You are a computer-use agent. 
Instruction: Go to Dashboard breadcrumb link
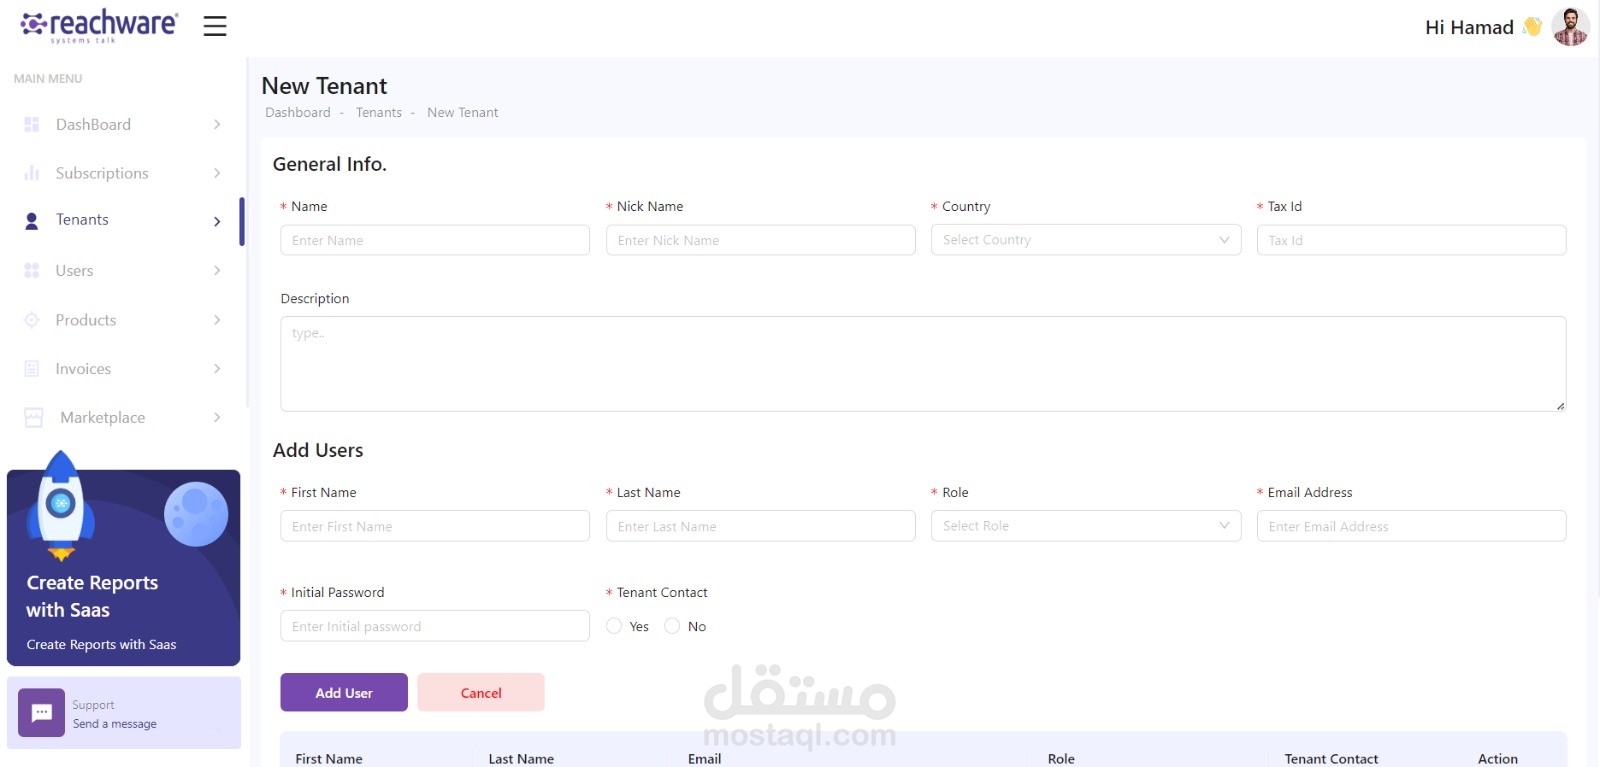[298, 113]
